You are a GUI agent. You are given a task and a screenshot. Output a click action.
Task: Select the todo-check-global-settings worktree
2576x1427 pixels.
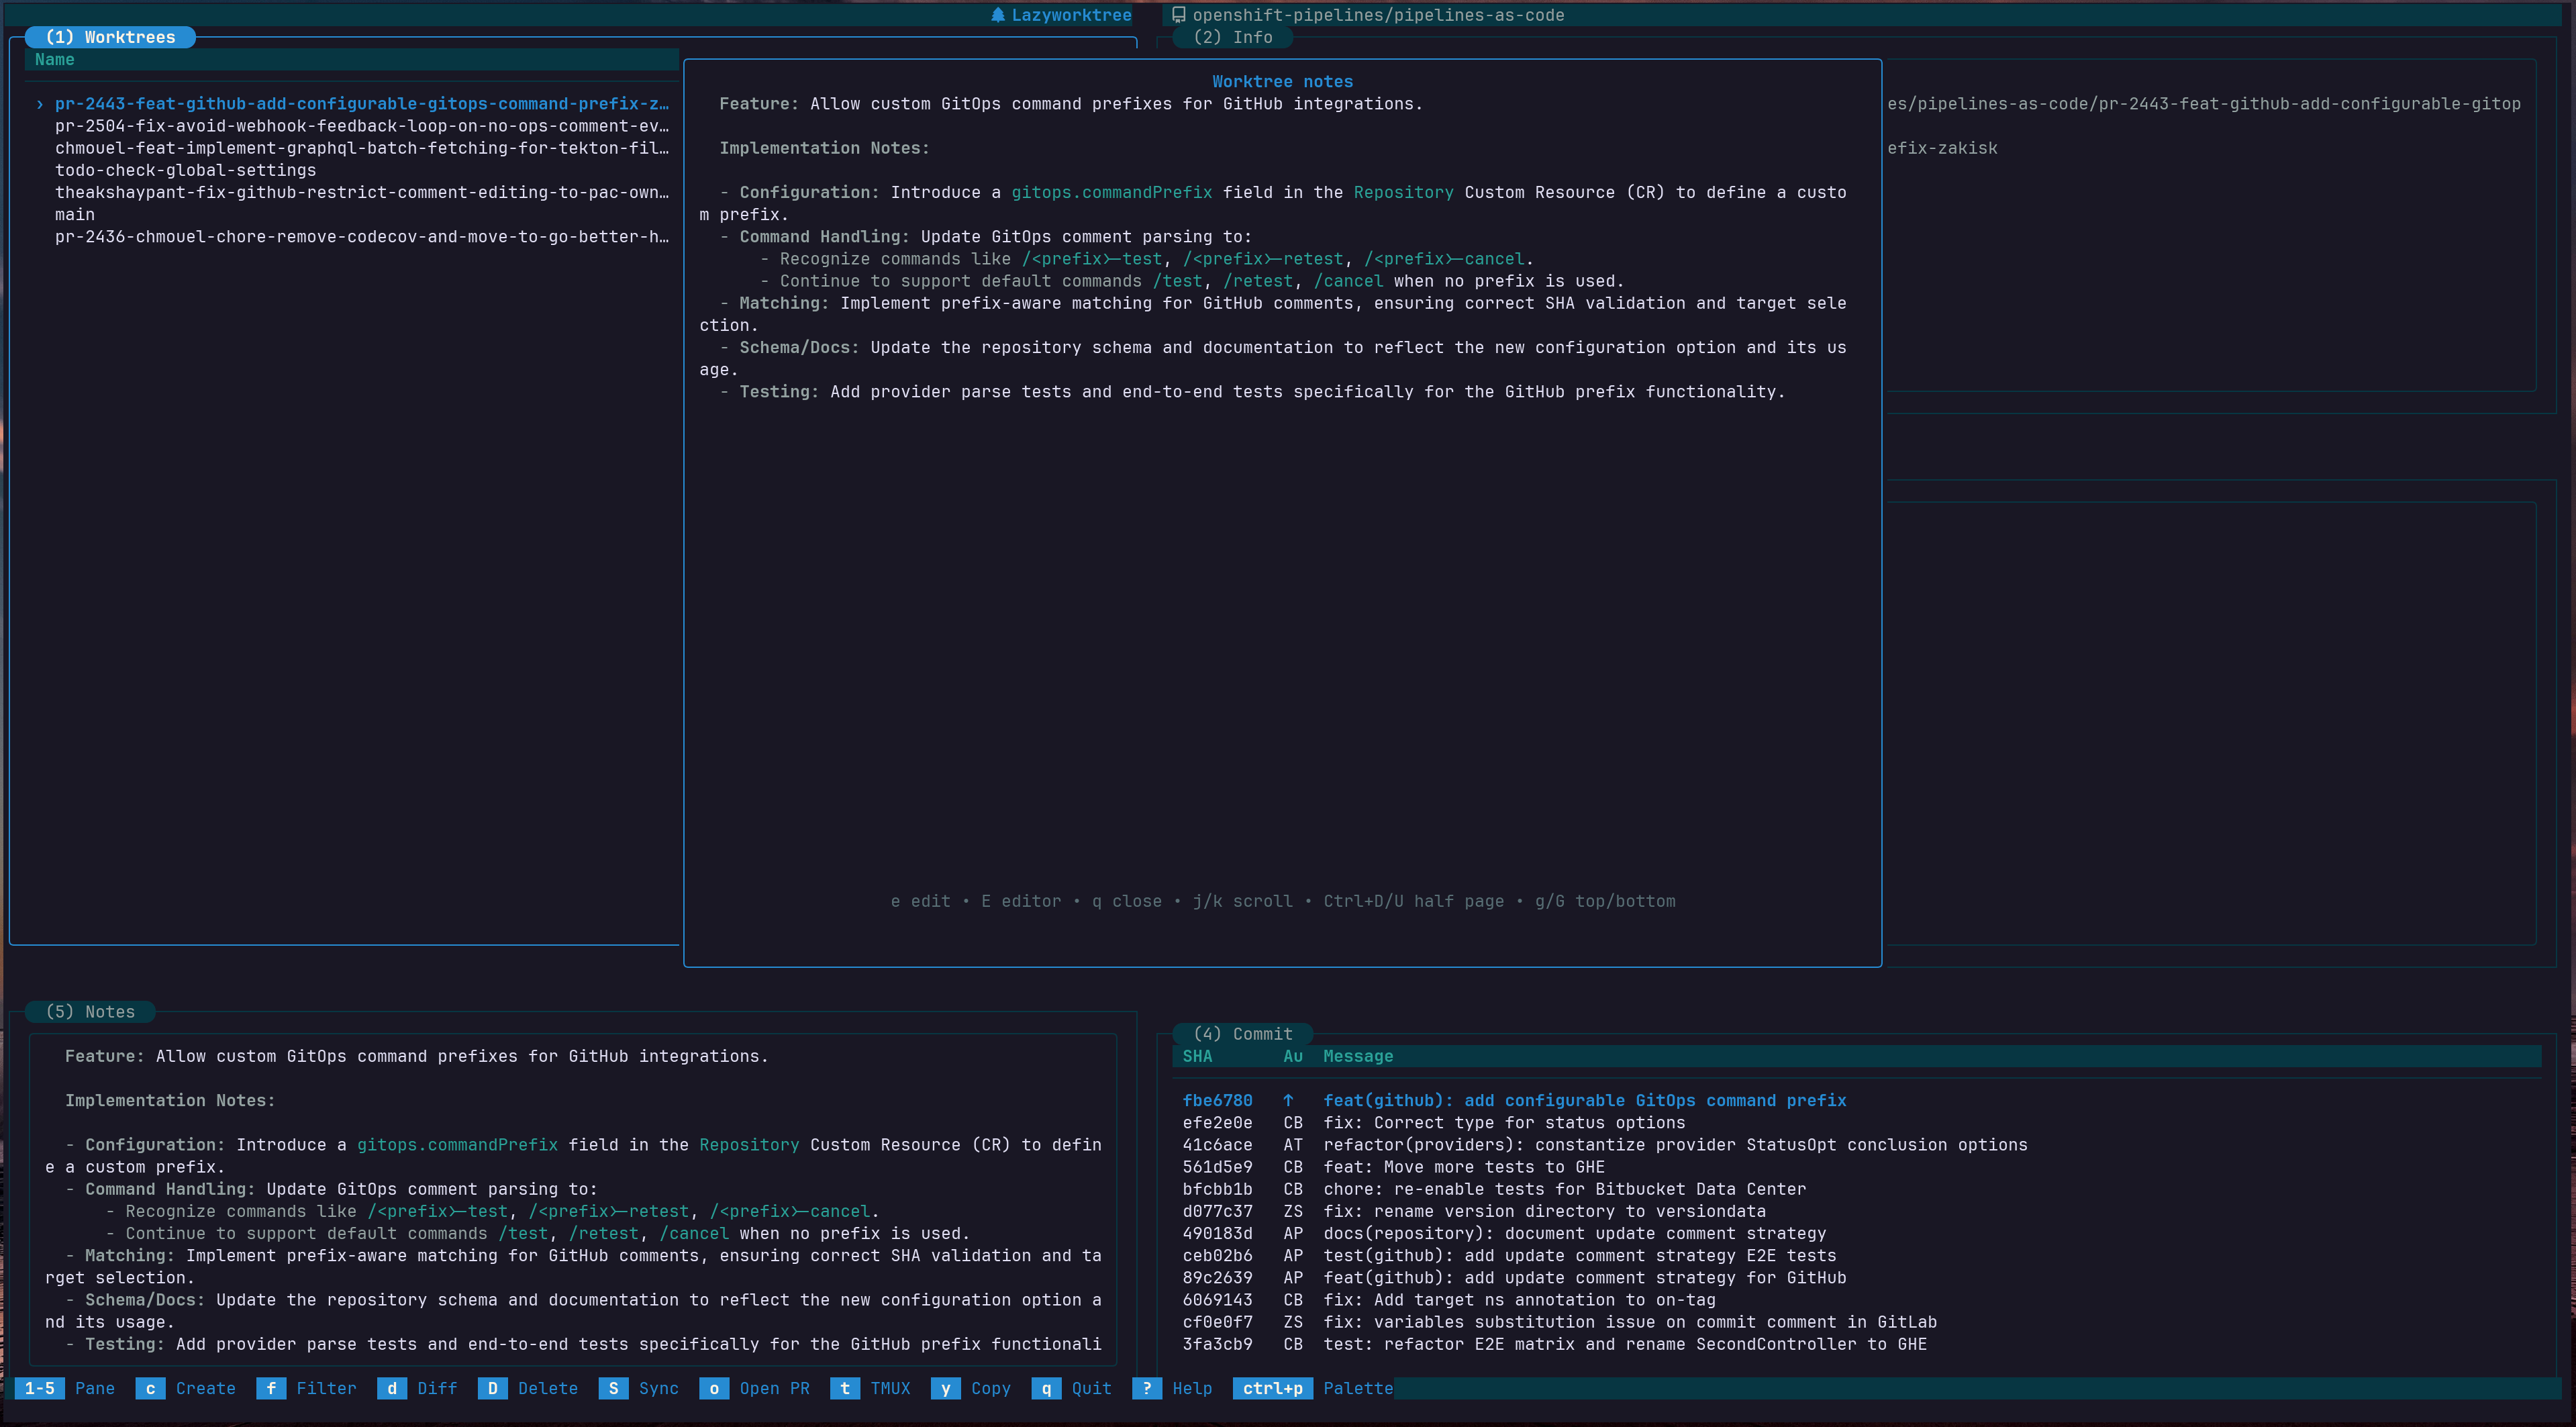[x=185, y=170]
